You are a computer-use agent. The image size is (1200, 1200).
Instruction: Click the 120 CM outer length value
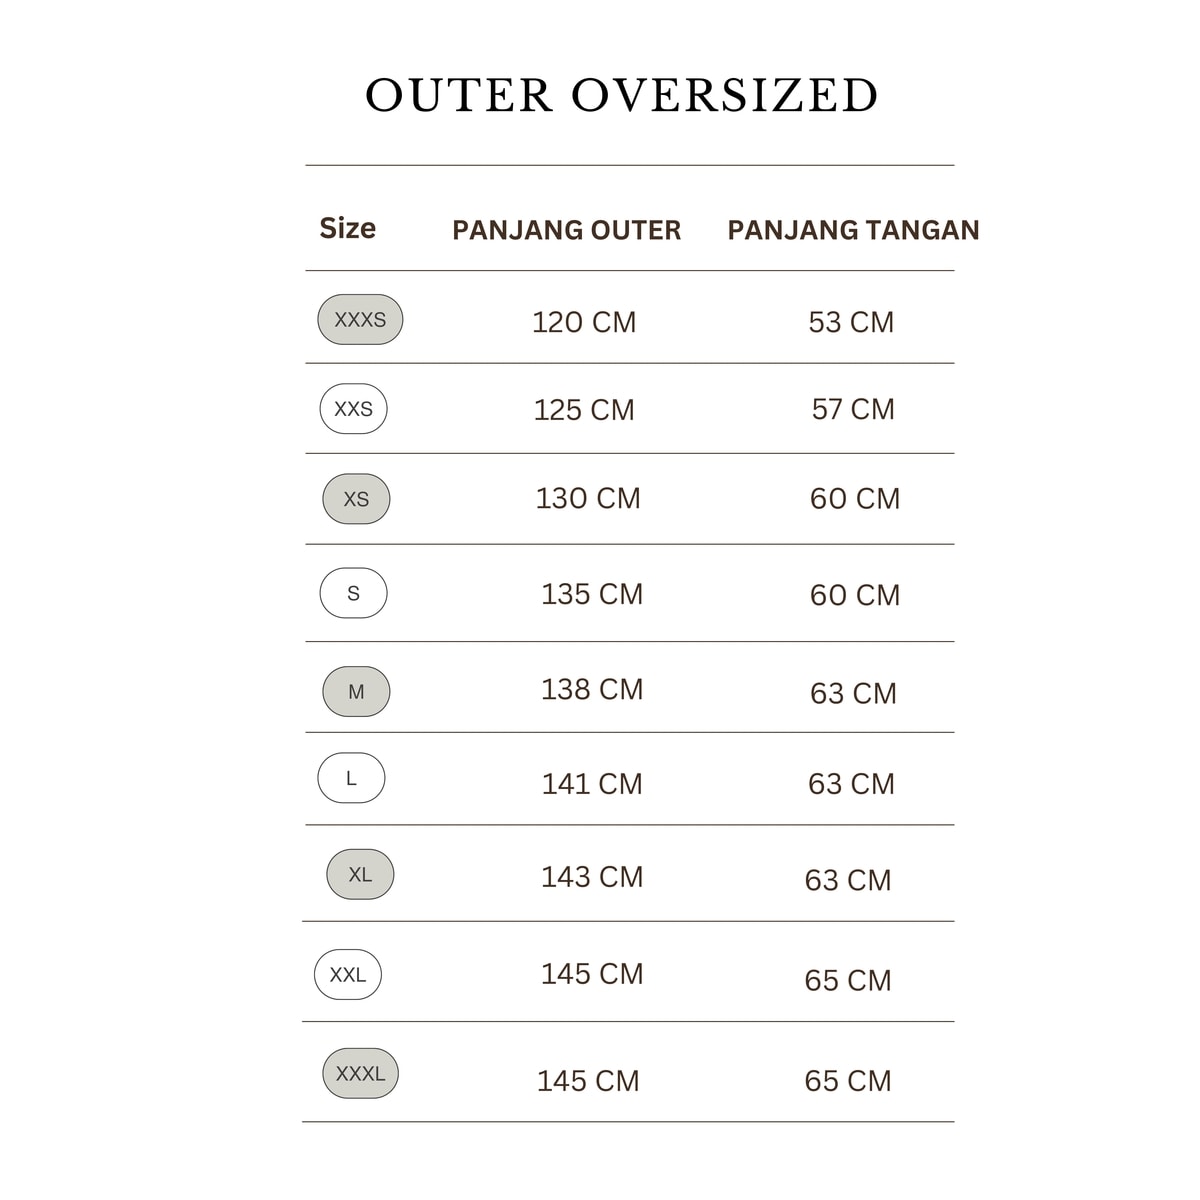584,322
